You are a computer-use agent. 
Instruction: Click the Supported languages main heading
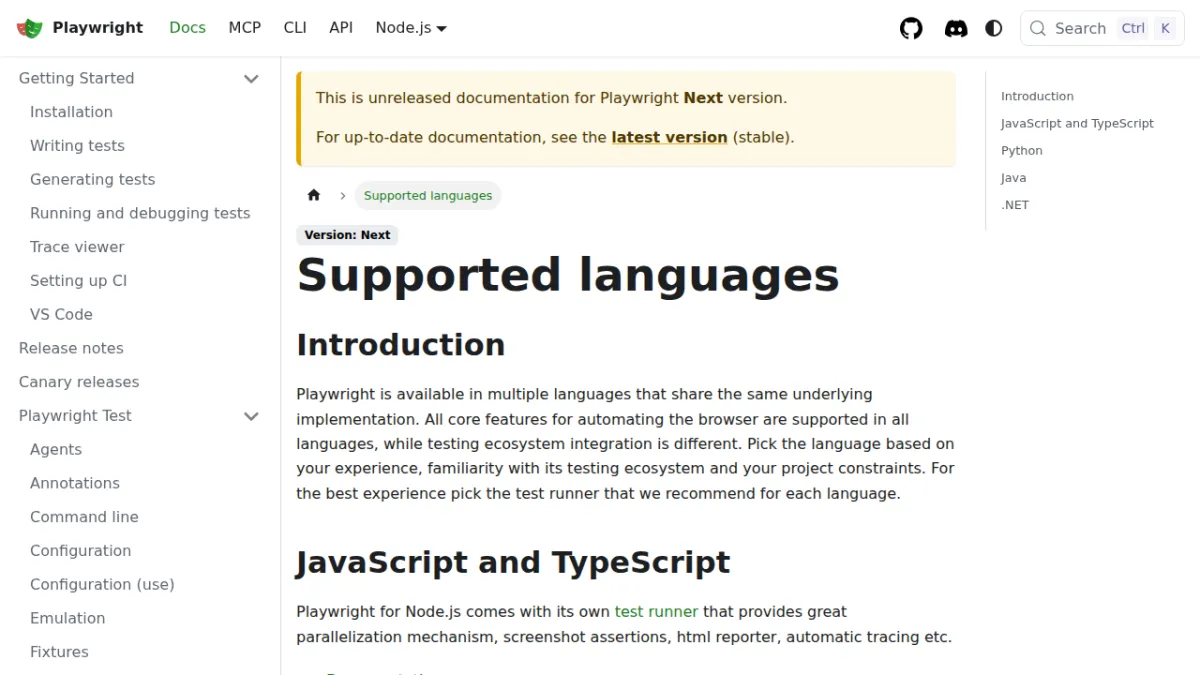(568, 275)
